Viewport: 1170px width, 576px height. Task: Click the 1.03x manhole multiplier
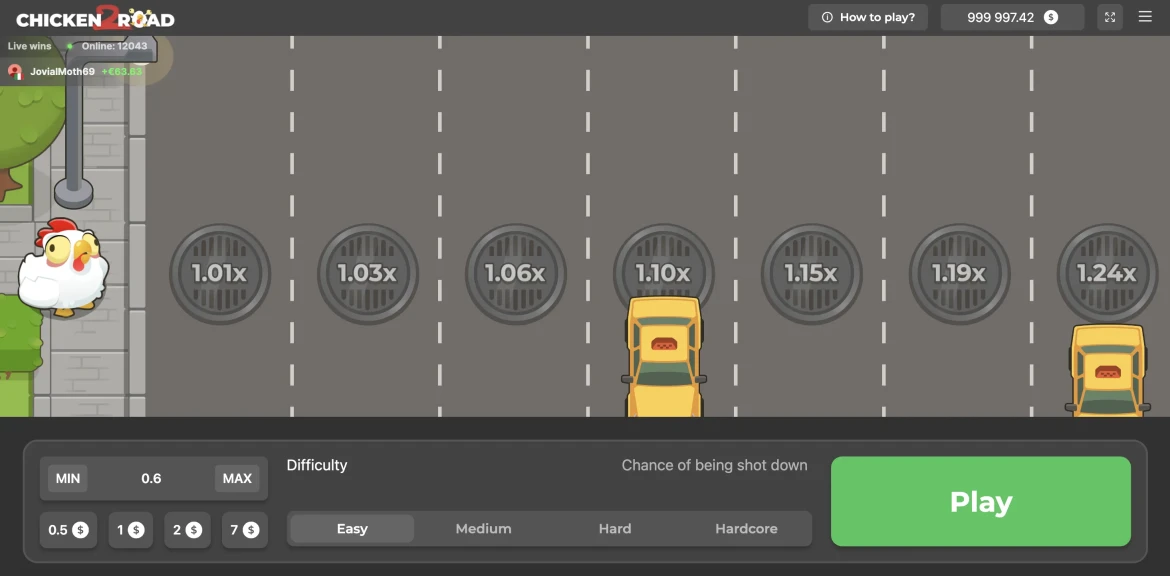point(367,274)
